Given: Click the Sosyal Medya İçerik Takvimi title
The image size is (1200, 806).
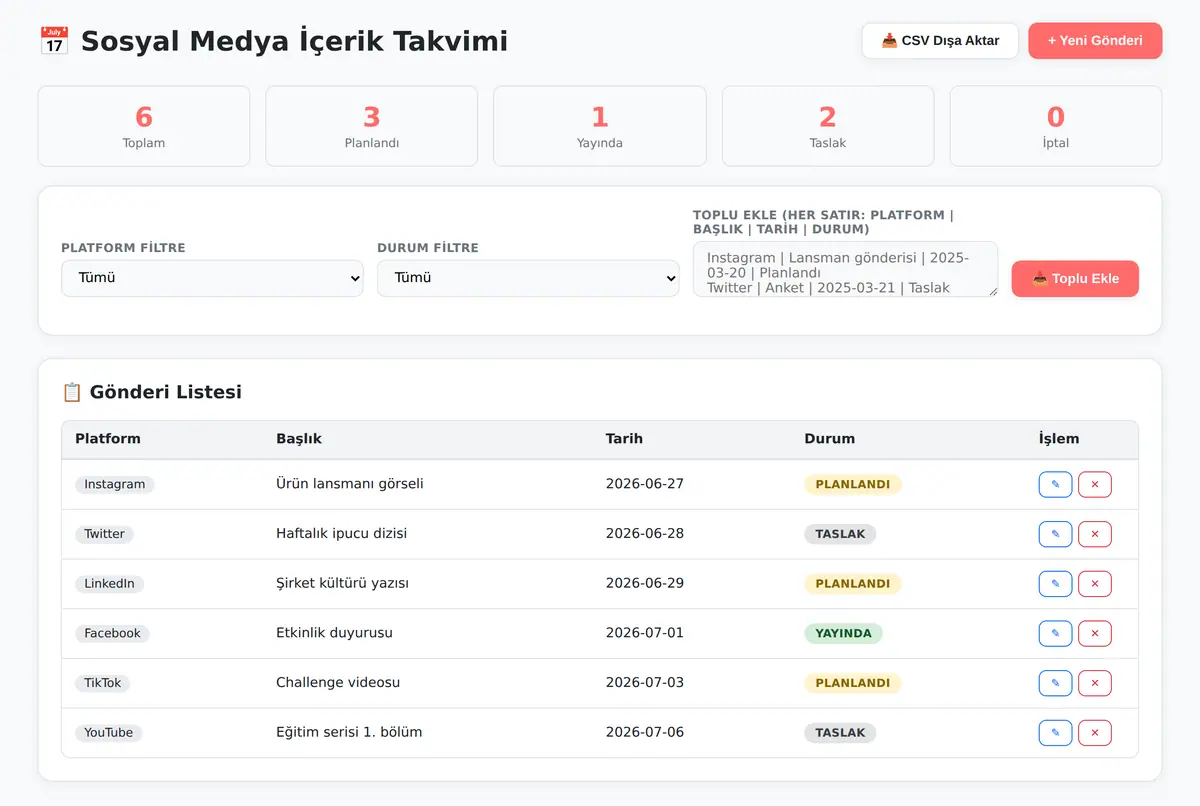Looking at the screenshot, I should tap(294, 41).
